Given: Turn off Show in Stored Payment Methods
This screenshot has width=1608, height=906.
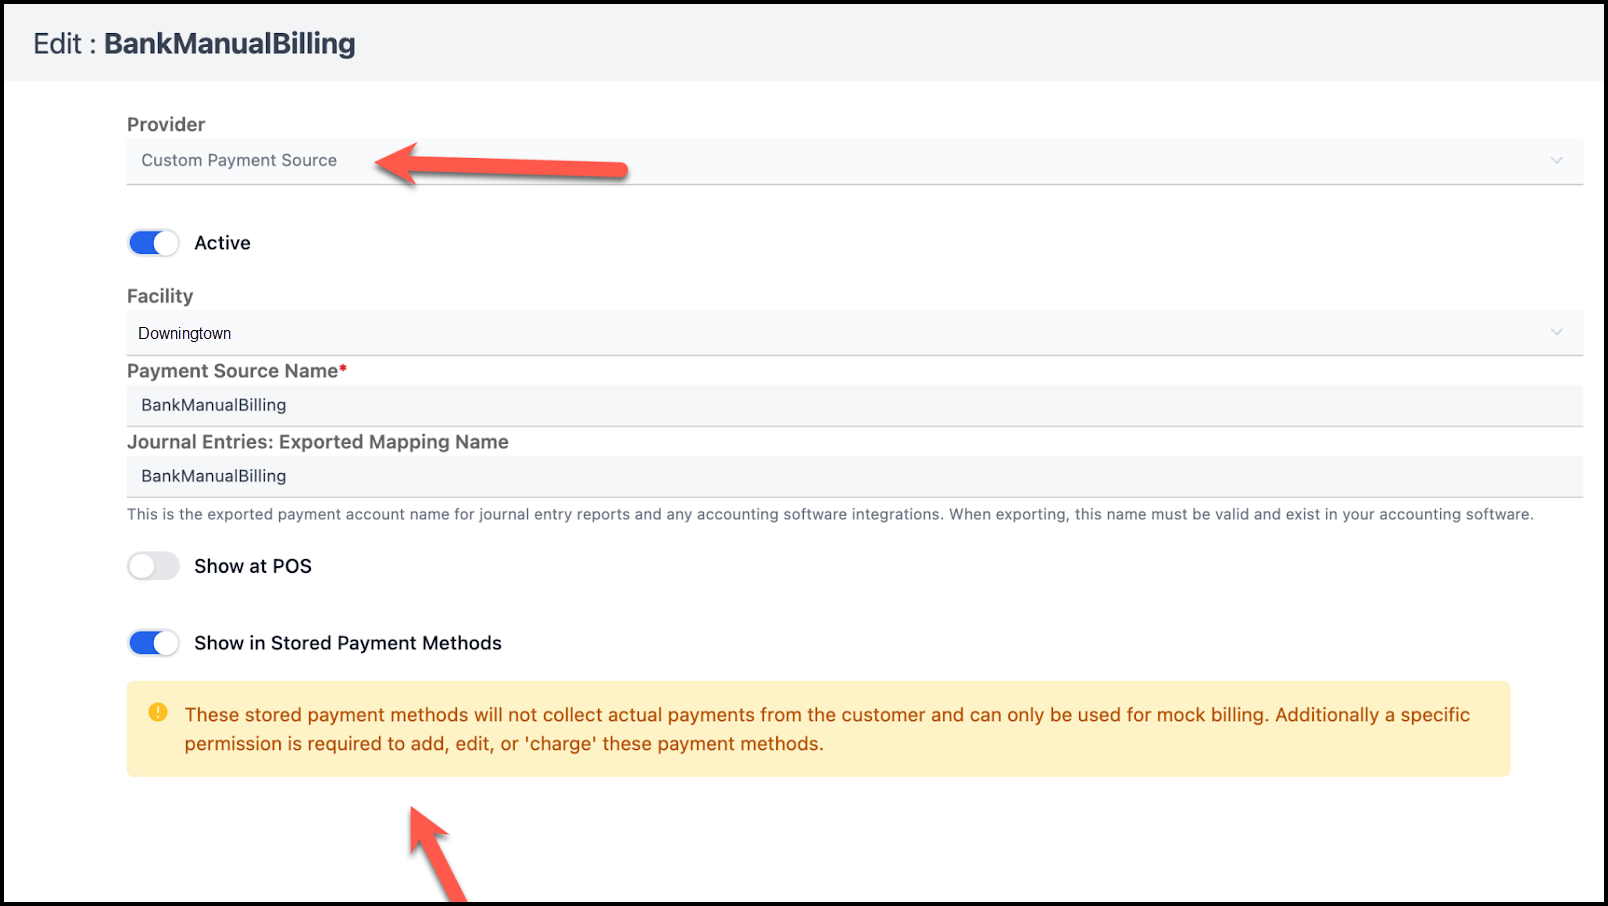Looking at the screenshot, I should (x=153, y=643).
